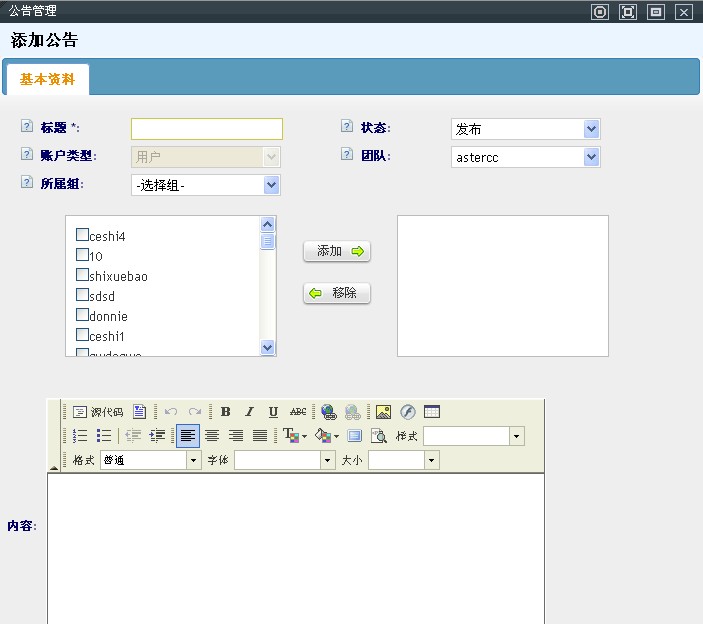Insert a table using the table icon

click(x=432, y=412)
